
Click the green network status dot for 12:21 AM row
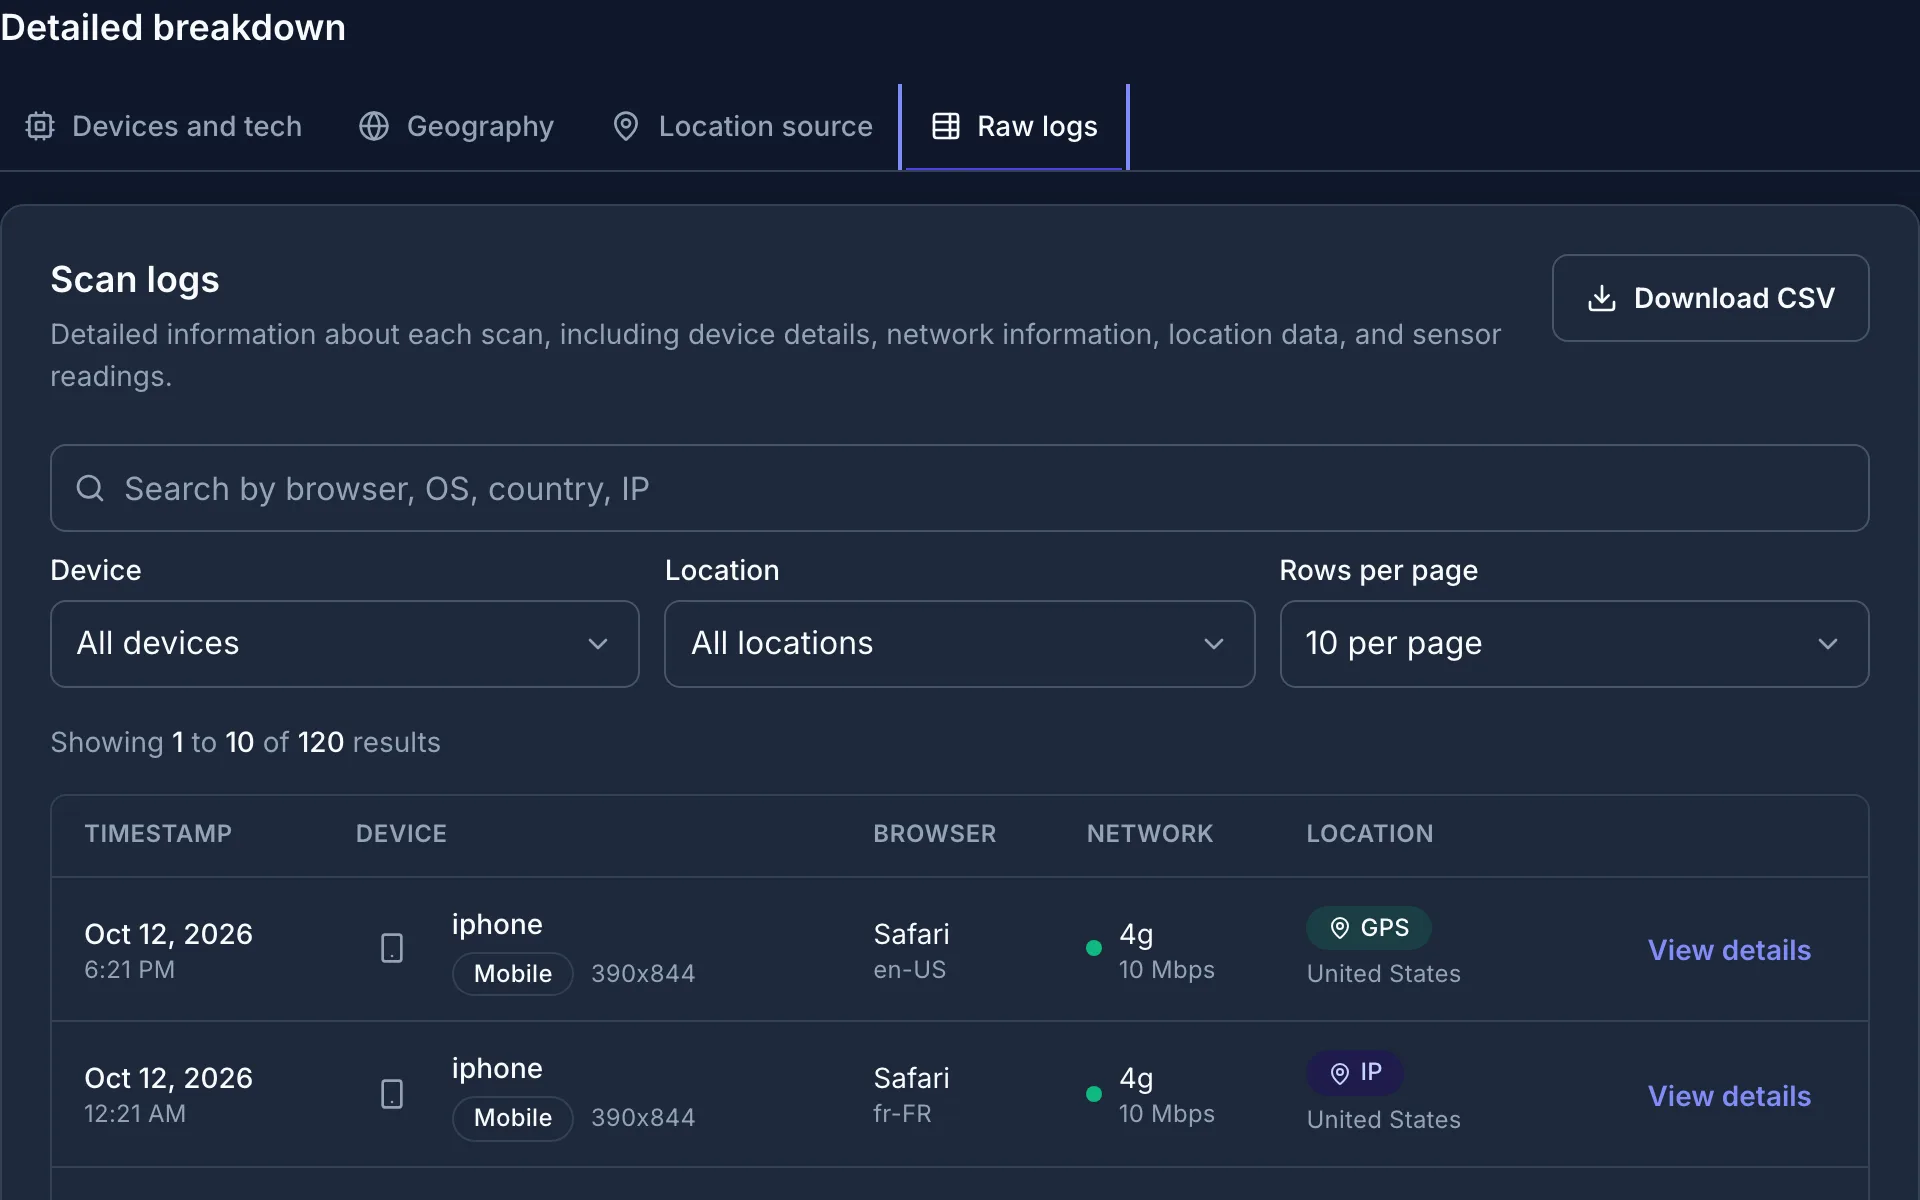(1094, 1094)
